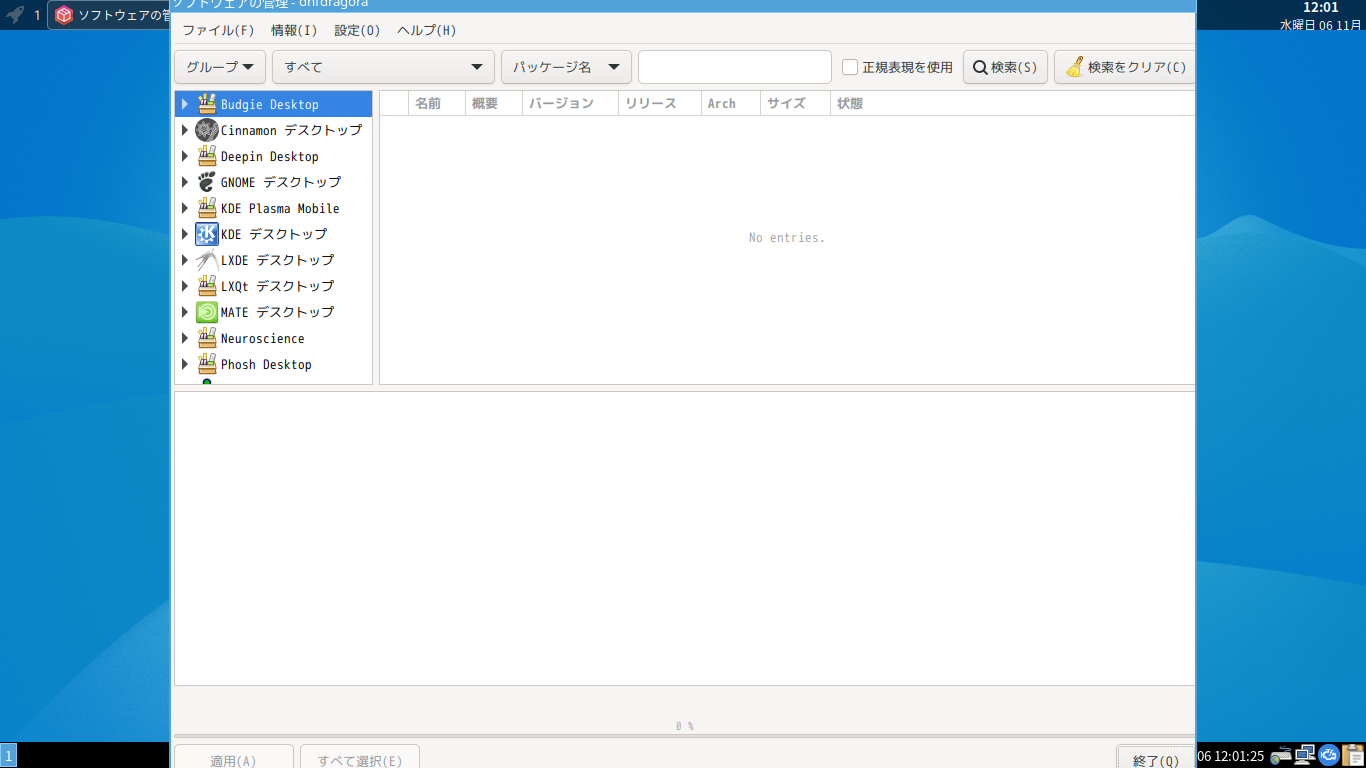
Task: Click the Neuroscience group icon
Action: click(207, 338)
